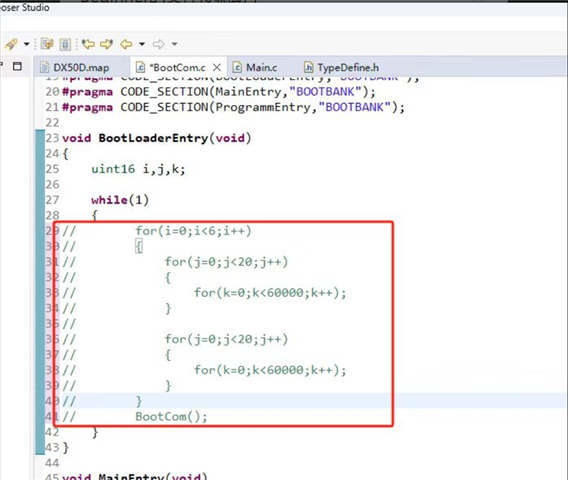This screenshot has height=480, width=568.
Task: Click the toolbar icon with a checkmark page
Action: pyautogui.click(x=47, y=44)
